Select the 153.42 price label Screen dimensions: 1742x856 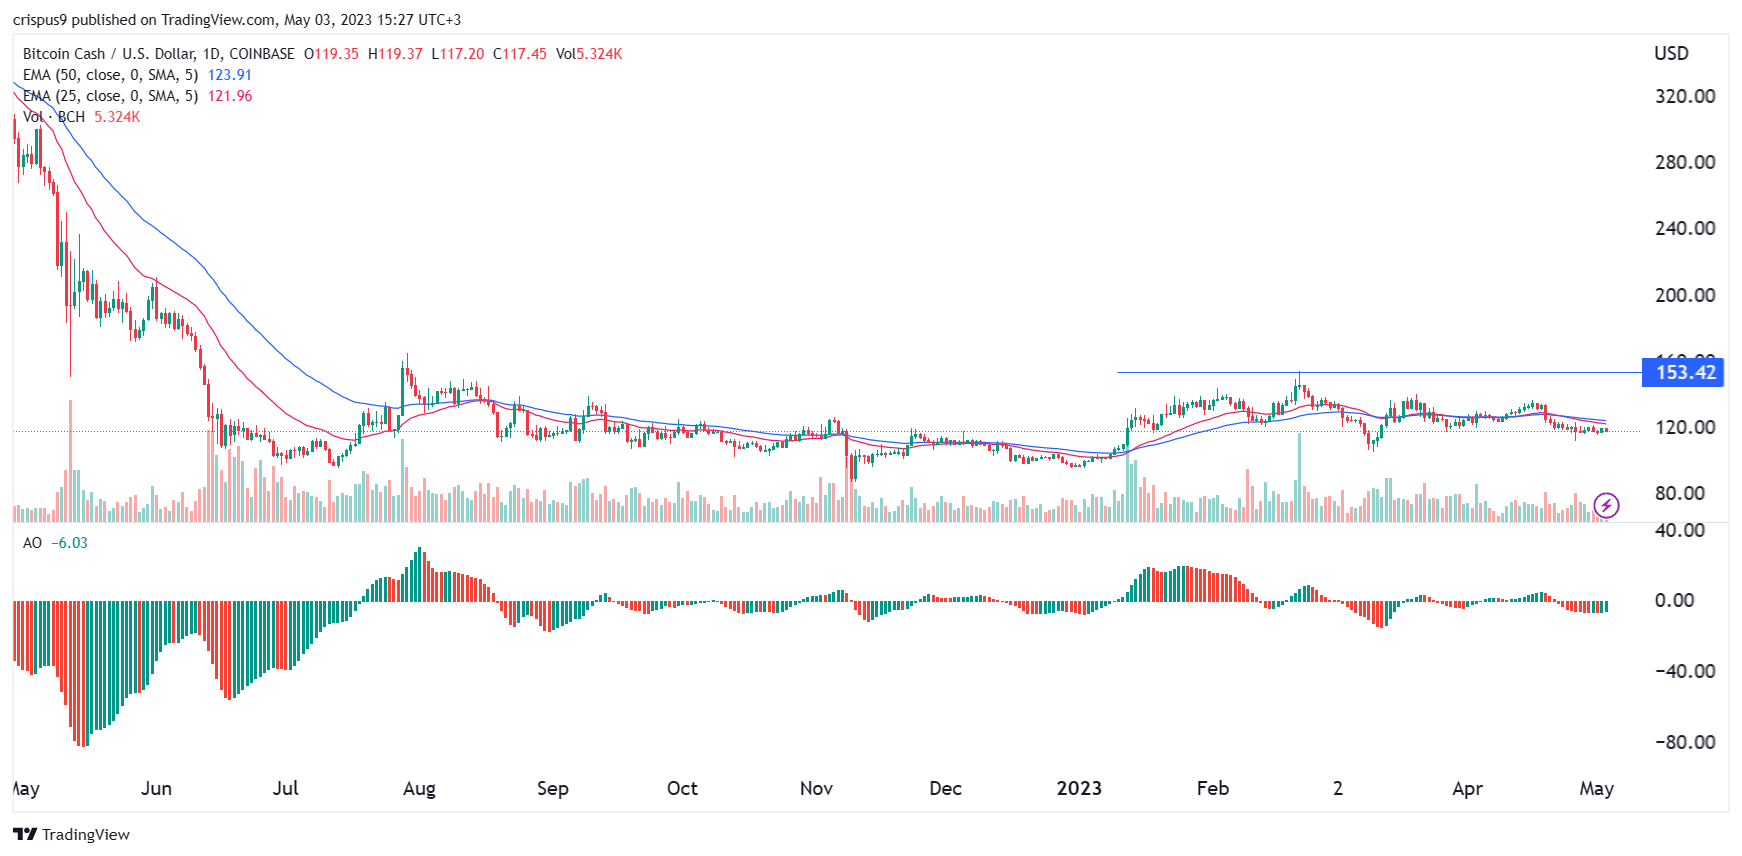(x=1684, y=373)
